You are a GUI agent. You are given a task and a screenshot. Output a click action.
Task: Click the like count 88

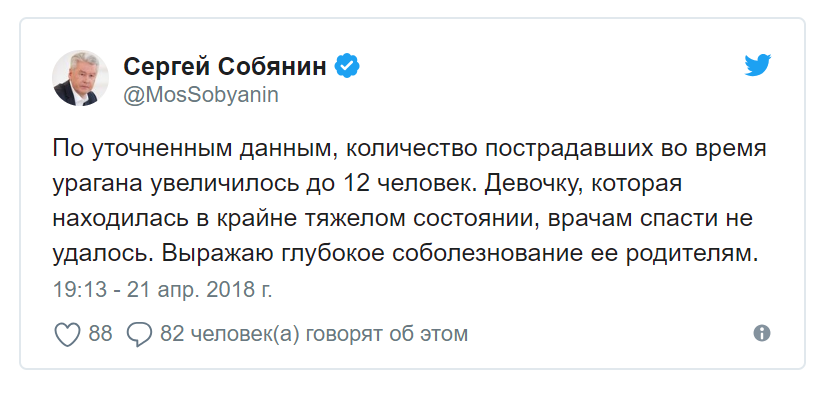tap(100, 333)
